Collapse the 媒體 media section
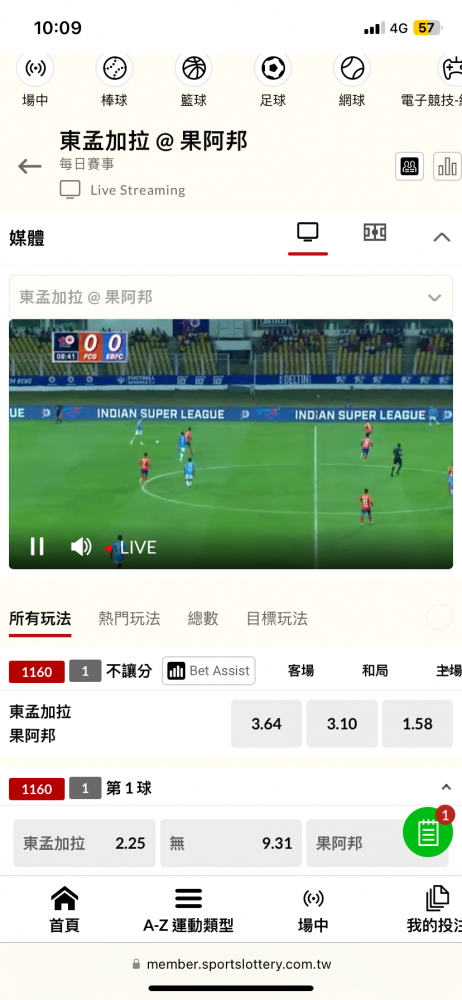 coord(442,238)
